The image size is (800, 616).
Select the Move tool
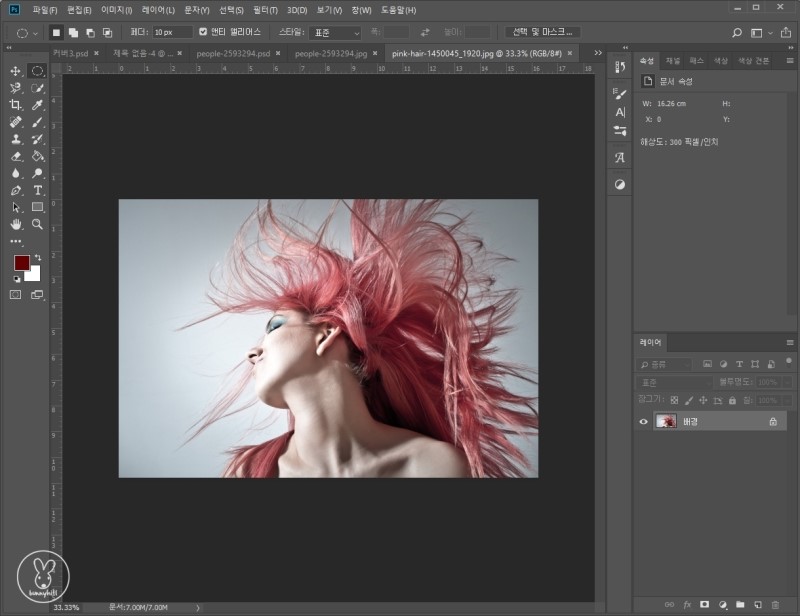point(16,71)
